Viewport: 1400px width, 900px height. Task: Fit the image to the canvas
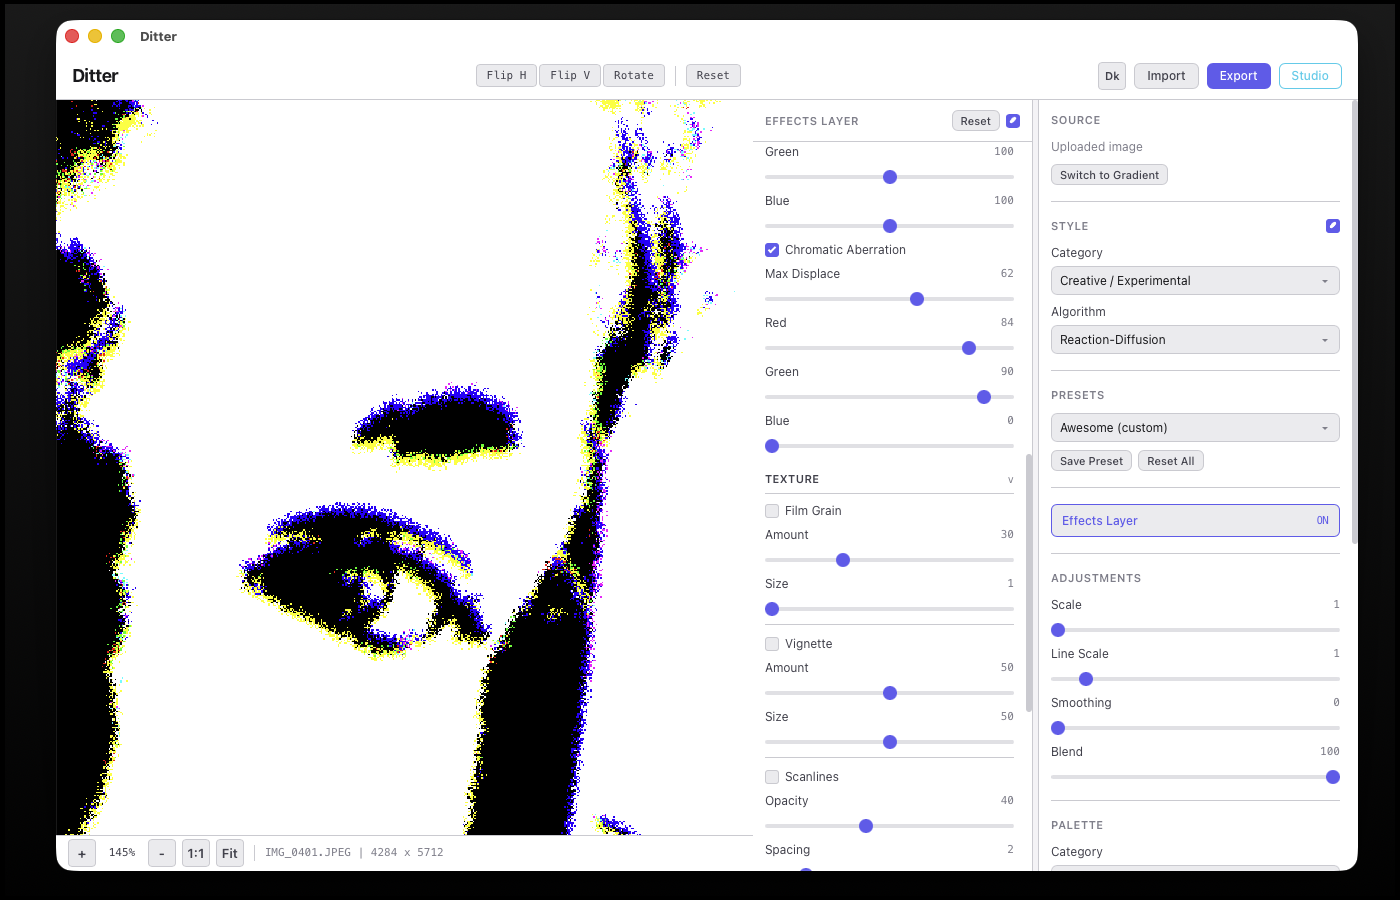pyautogui.click(x=230, y=853)
